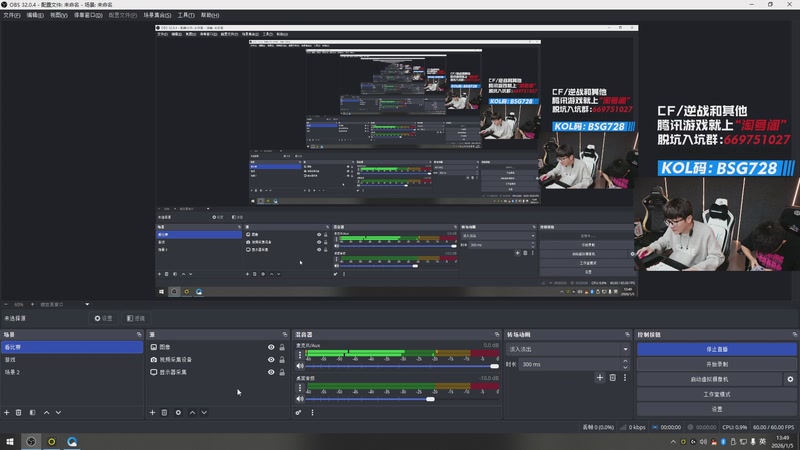The width and height of the screenshot is (800, 450).
Task: Open the 视图(V) menu
Action: (x=59, y=15)
